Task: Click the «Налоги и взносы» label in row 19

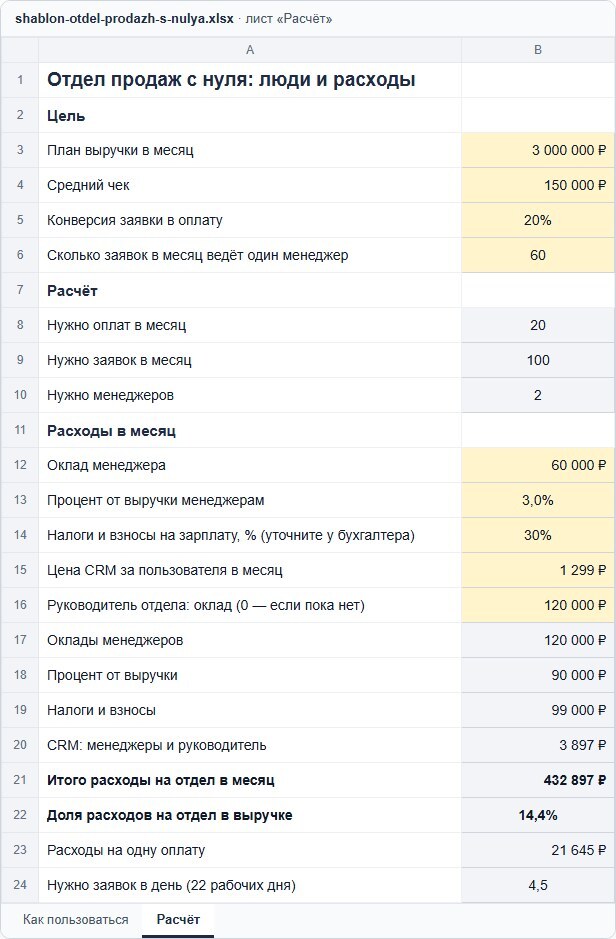Action: click(x=102, y=711)
